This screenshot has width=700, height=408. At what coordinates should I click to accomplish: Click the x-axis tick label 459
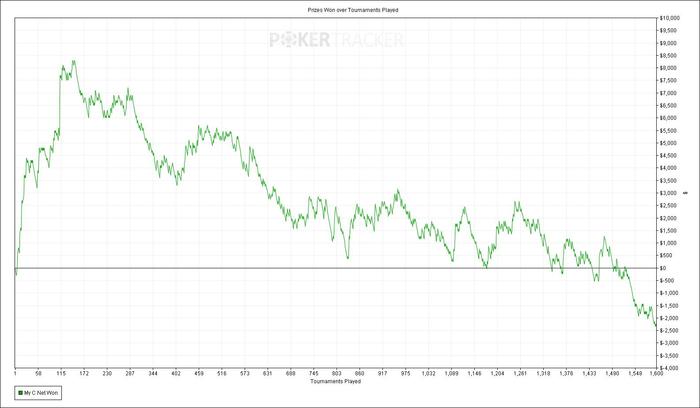point(199,373)
